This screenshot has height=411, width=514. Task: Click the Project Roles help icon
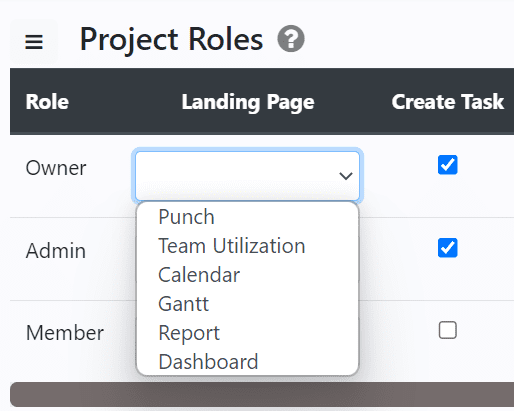(291, 39)
